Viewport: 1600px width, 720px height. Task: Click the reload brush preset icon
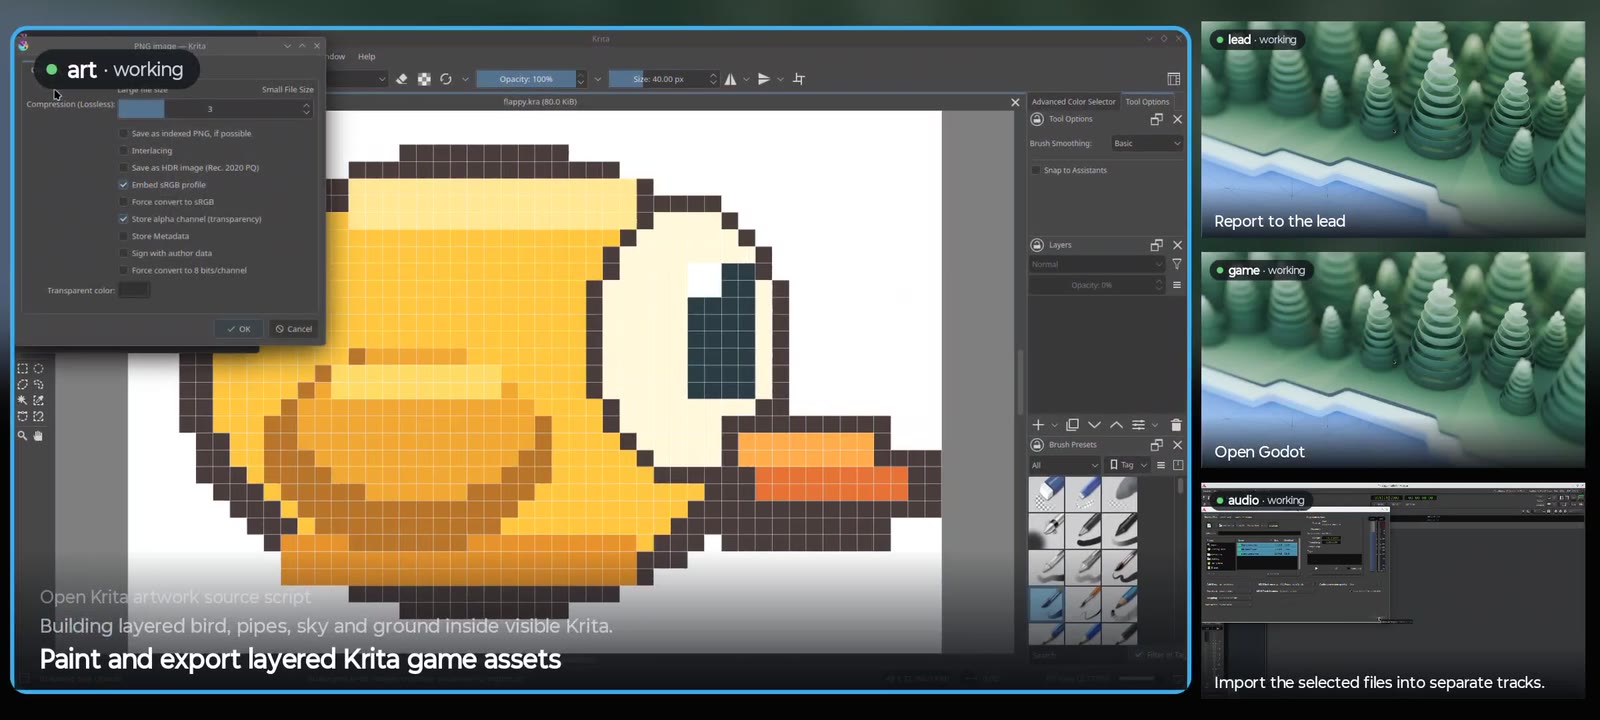click(446, 79)
